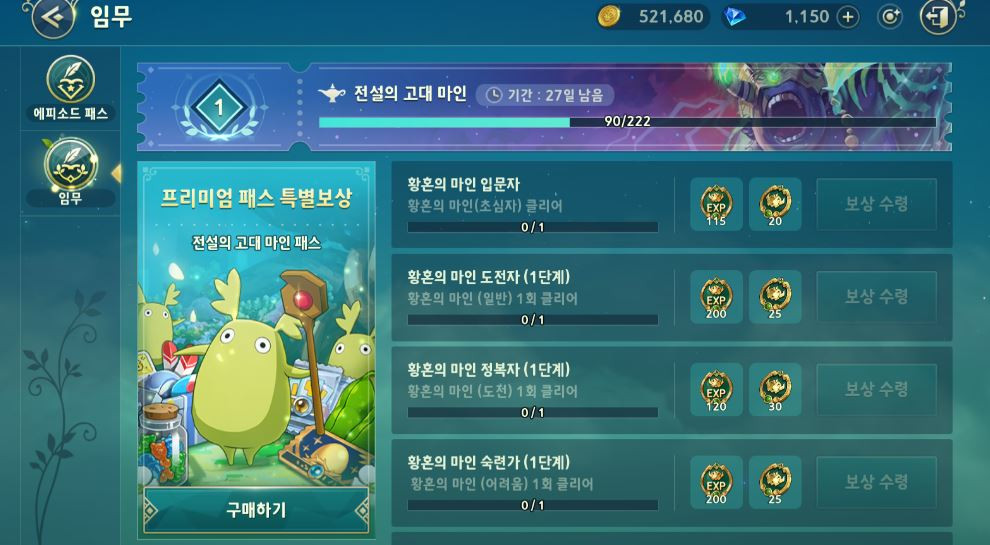Click the EXP 120 reward icon
The height and width of the screenshot is (545, 990).
coord(716,389)
